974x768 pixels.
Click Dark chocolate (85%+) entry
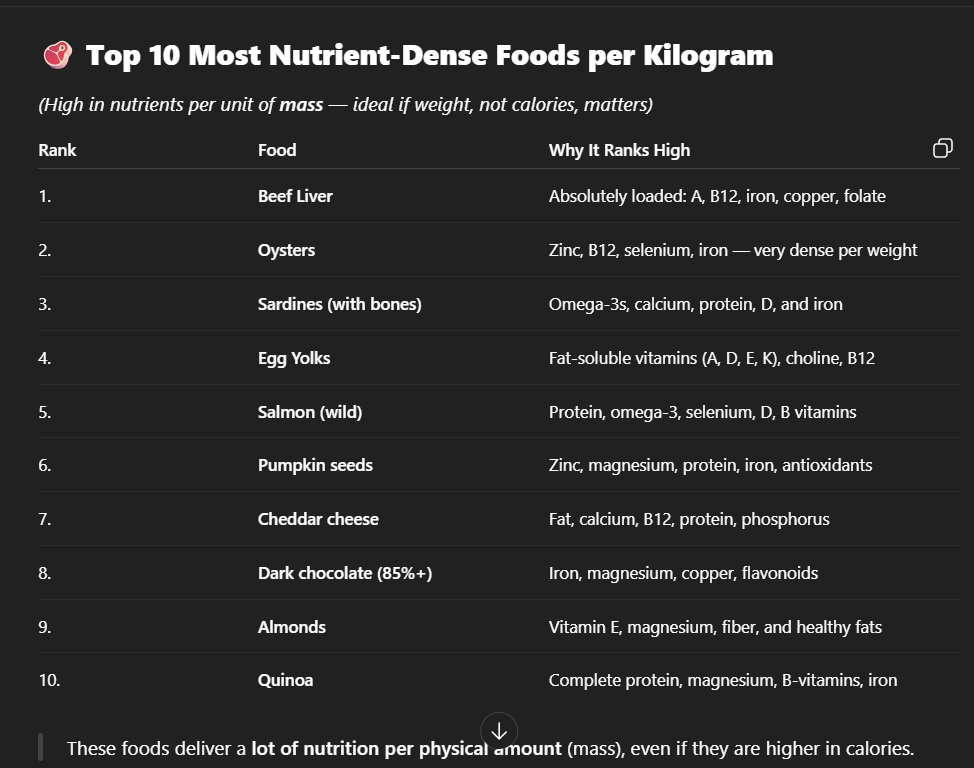[345, 573]
